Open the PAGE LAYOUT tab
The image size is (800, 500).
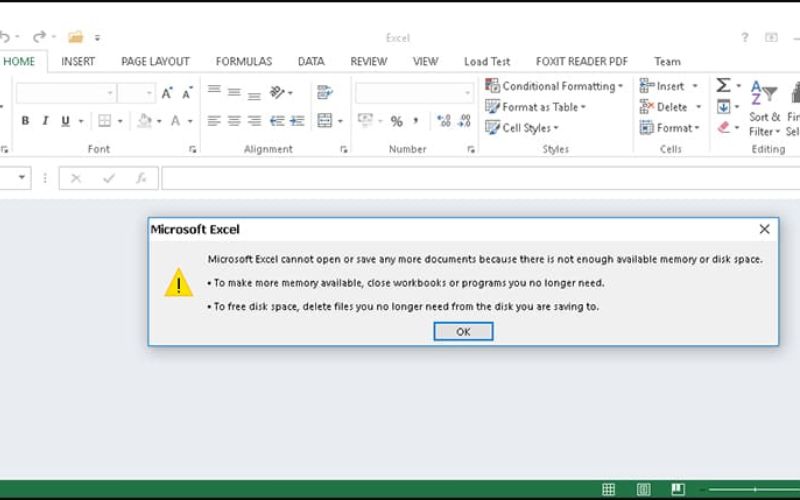point(155,62)
